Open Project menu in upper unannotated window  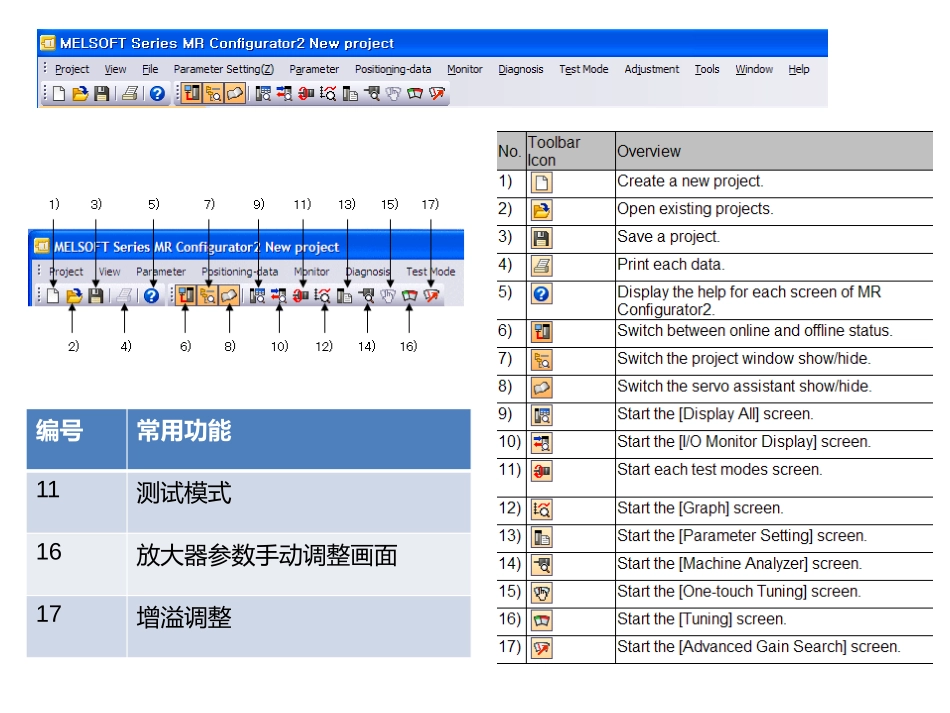click(x=72, y=70)
